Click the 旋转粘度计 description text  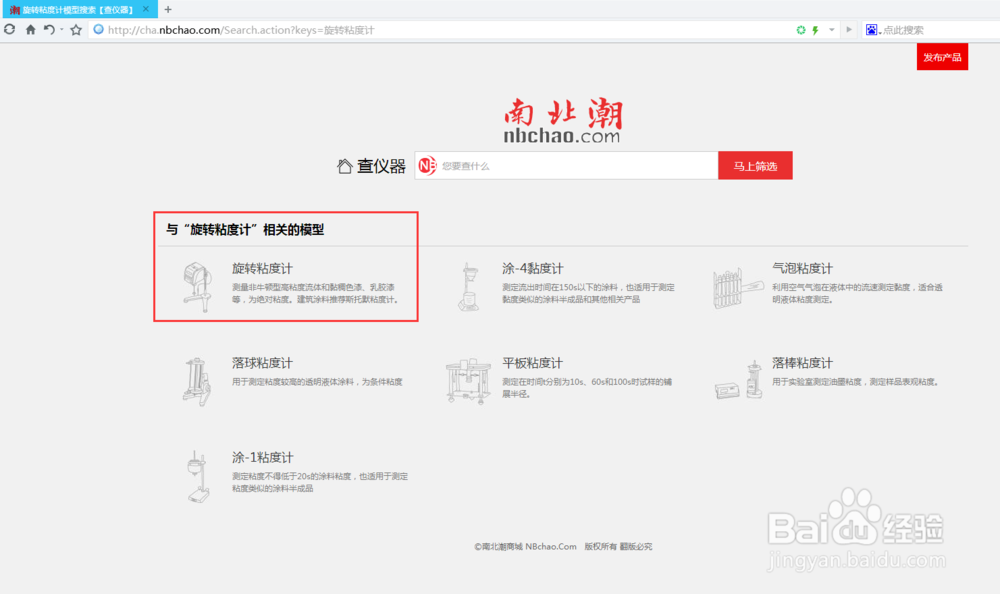(x=316, y=293)
